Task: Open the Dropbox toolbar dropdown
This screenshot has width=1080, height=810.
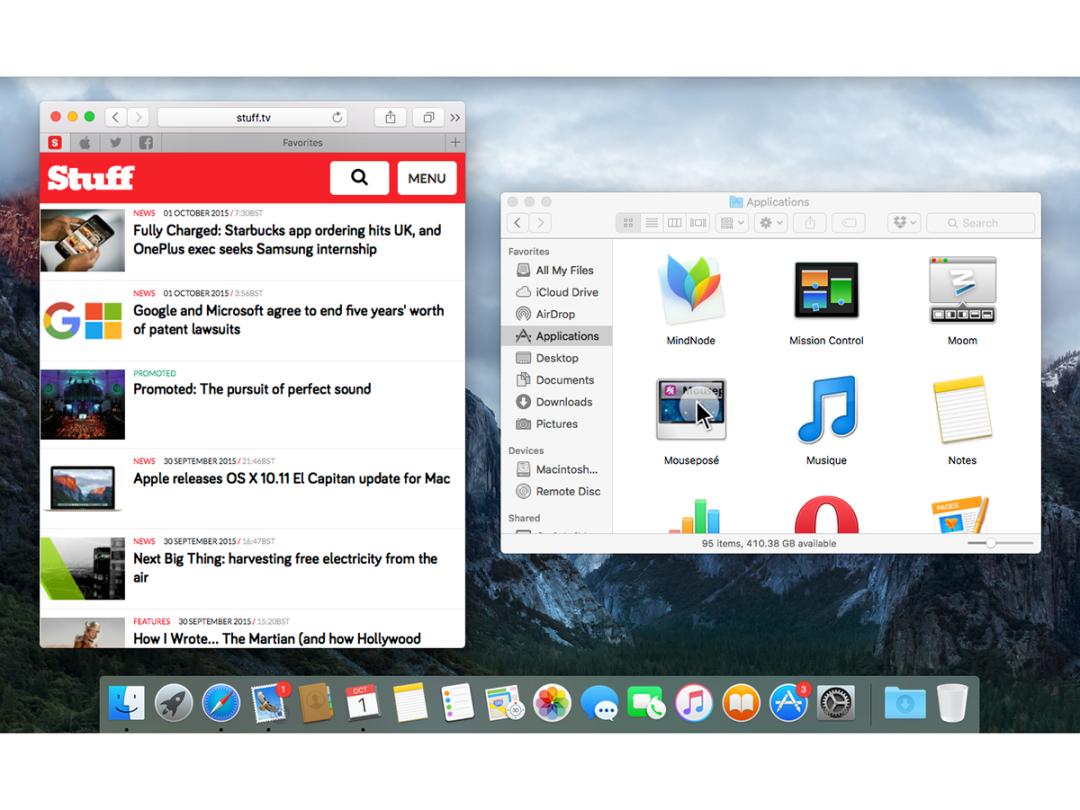Action: coord(903,223)
